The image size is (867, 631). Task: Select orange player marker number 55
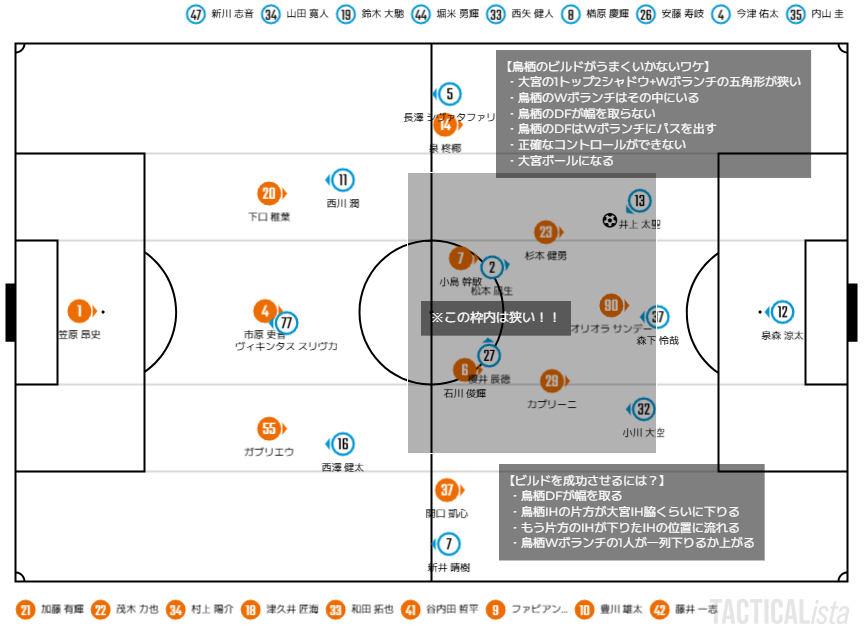tap(269, 429)
